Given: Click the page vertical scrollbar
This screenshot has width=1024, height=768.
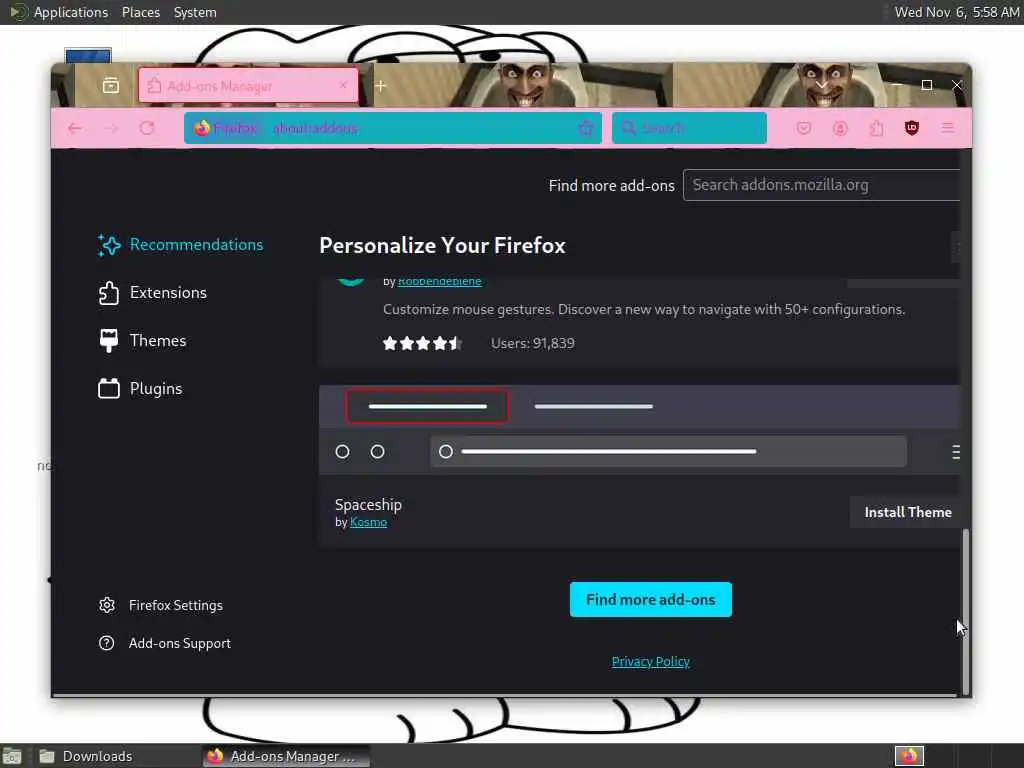Looking at the screenshot, I should point(965,611).
